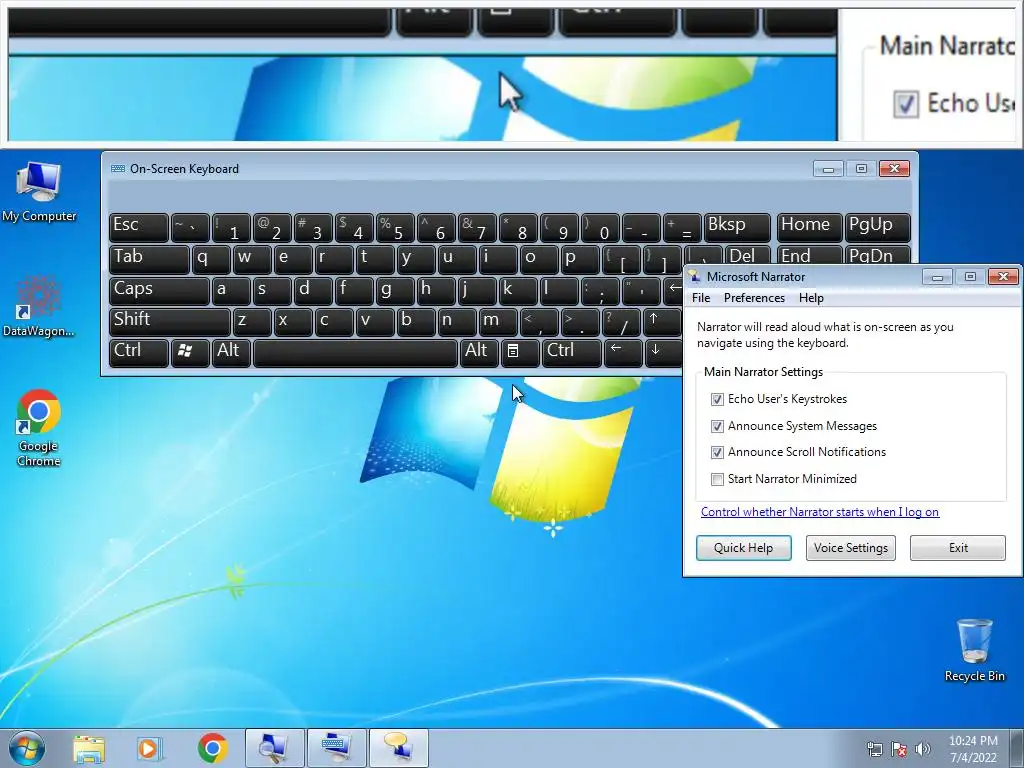The height and width of the screenshot is (768, 1024).
Task: Click the Home key on keyboard
Action: (808, 227)
